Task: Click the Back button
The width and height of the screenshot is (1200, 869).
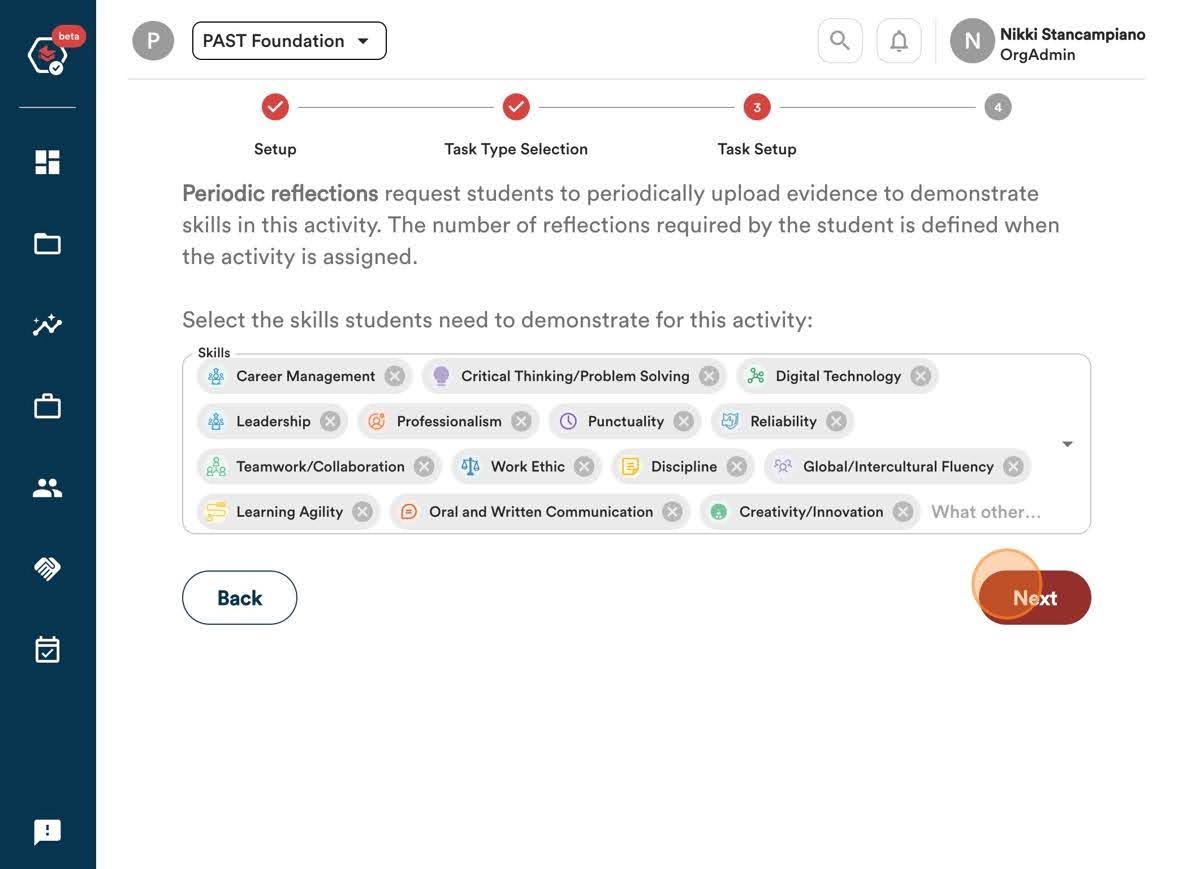Action: click(x=240, y=598)
